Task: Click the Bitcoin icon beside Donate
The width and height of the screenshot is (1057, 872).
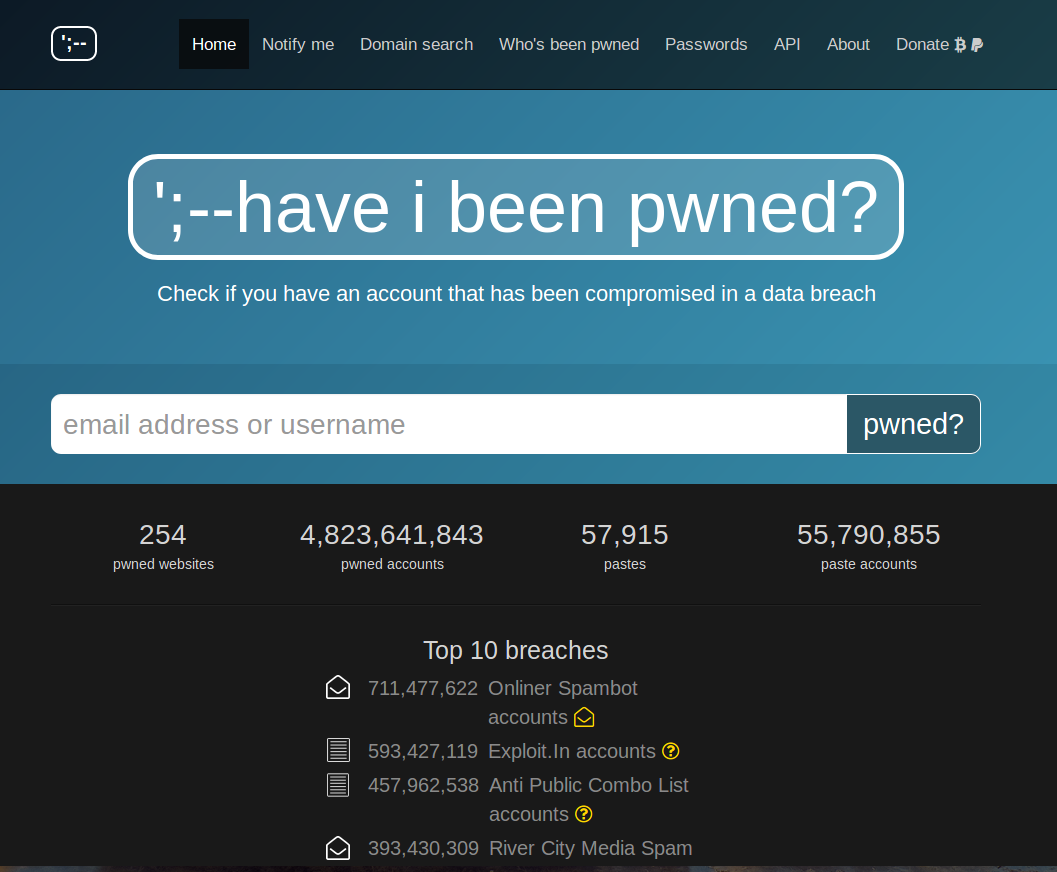Action: click(960, 44)
